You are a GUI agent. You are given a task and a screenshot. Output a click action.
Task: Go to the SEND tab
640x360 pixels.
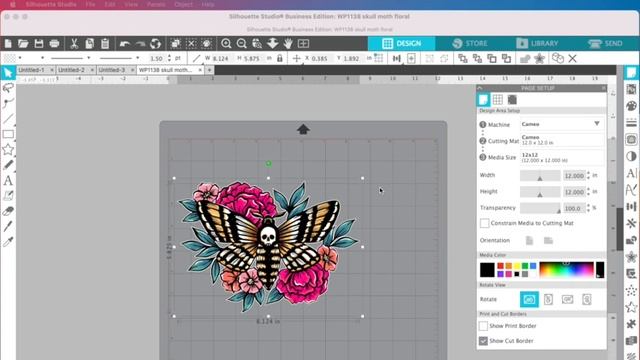tap(605, 43)
